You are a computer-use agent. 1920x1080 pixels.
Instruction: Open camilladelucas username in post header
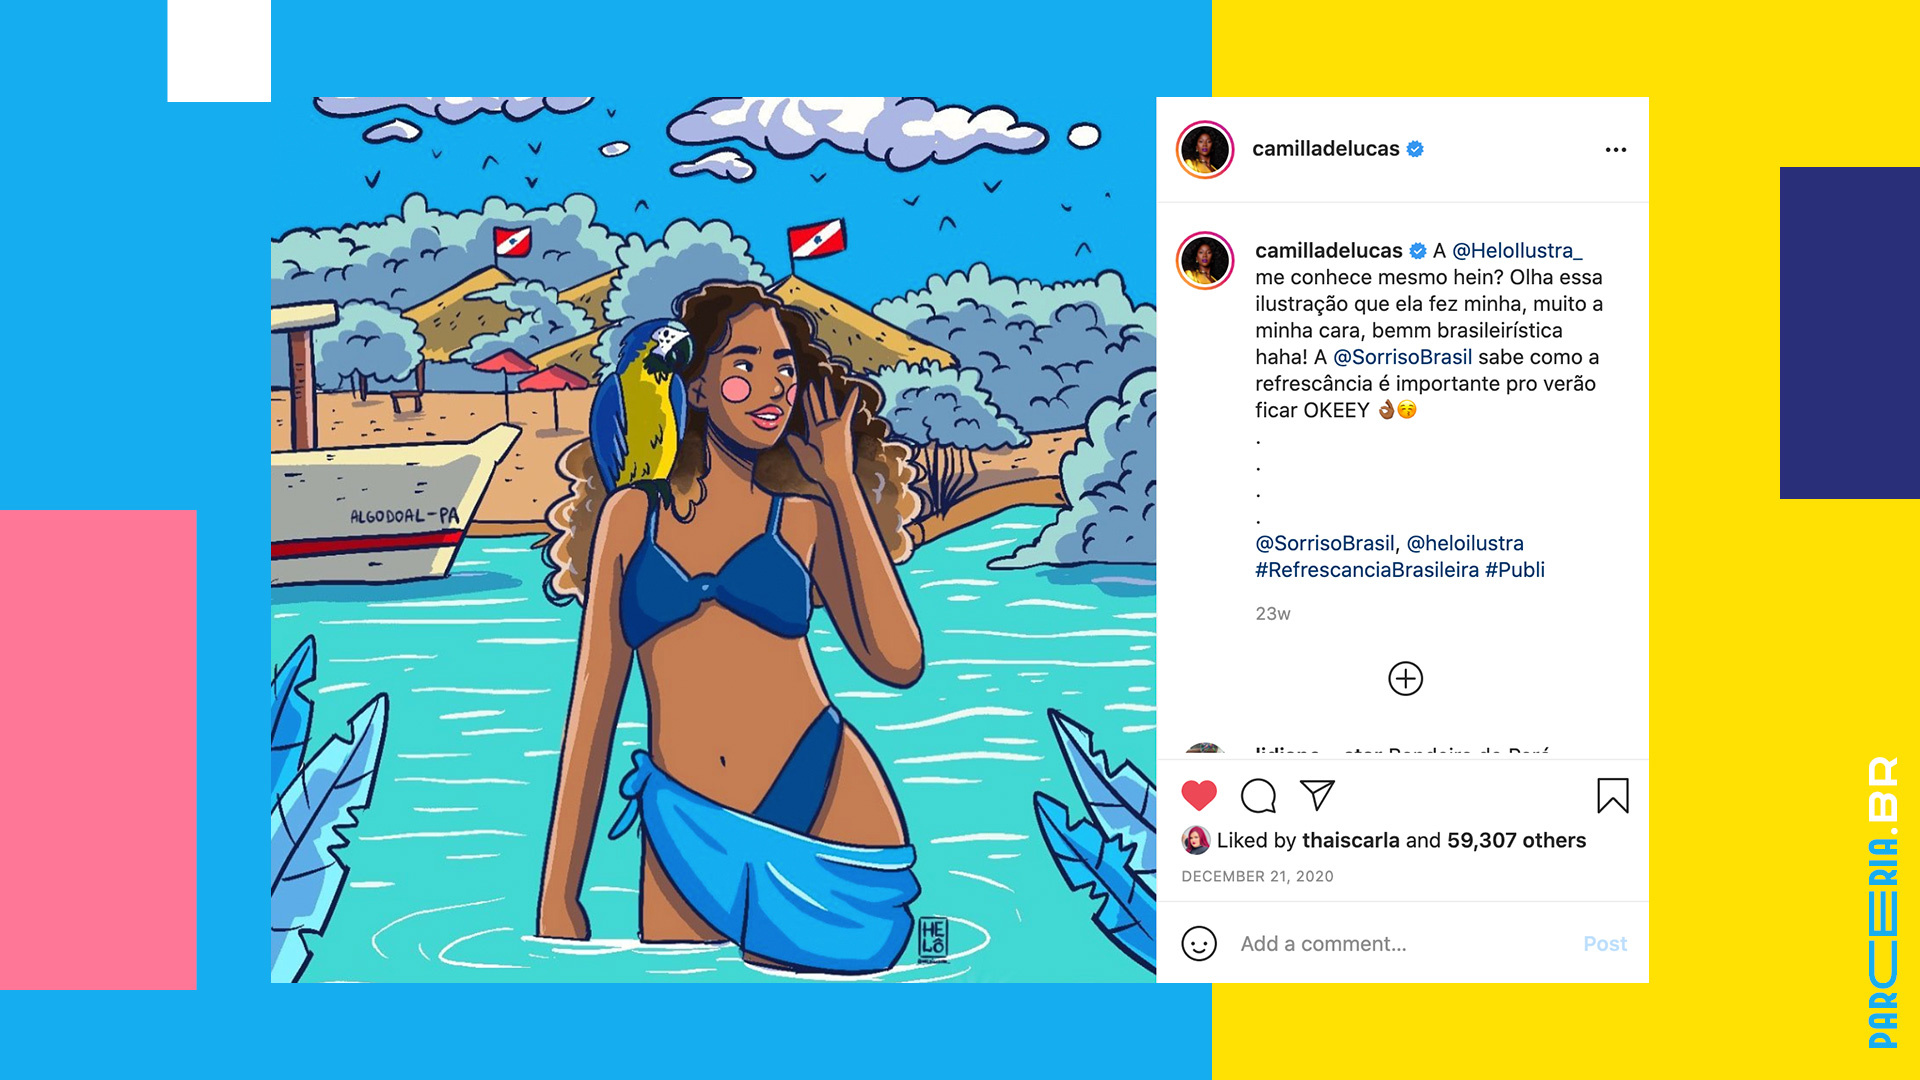[1326, 149]
